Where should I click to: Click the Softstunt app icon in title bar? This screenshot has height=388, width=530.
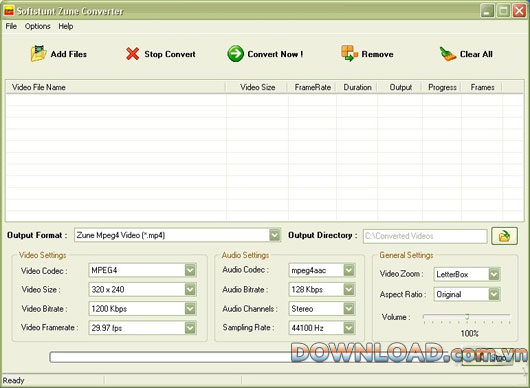pyautogui.click(x=8, y=11)
